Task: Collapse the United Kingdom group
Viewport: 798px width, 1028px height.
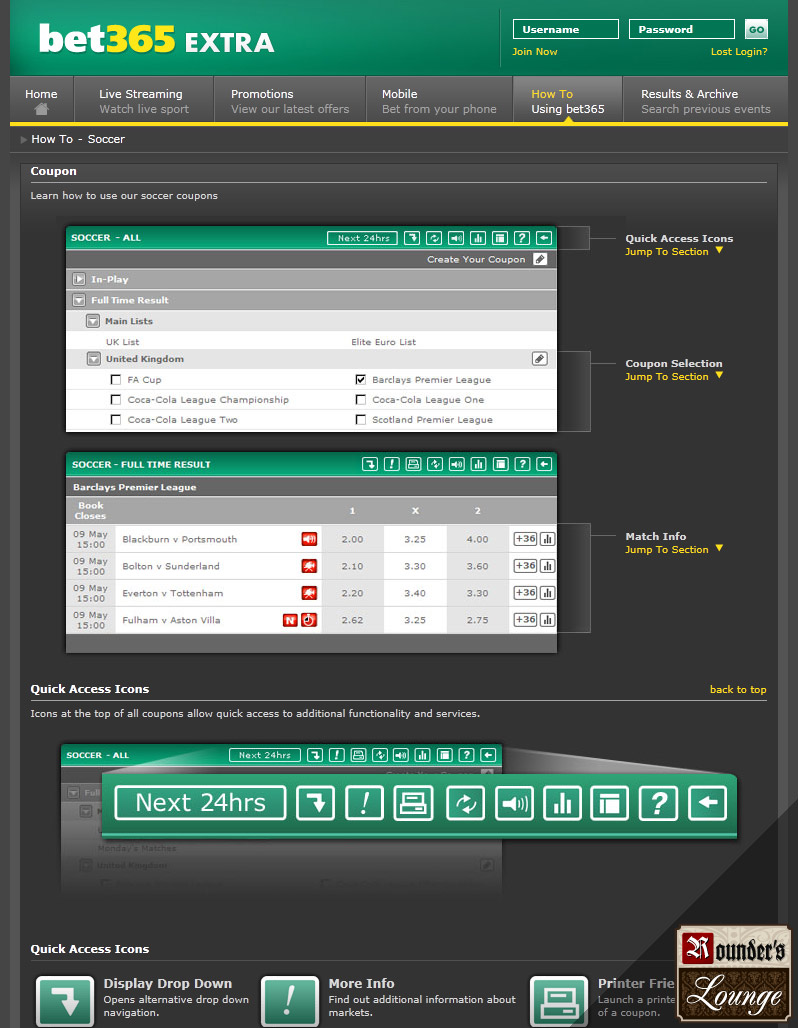Action: (94, 359)
